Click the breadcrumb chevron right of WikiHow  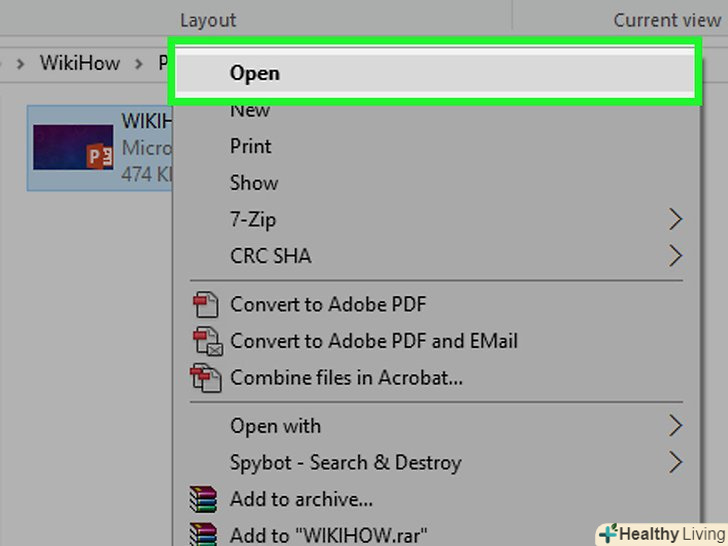coord(138,63)
